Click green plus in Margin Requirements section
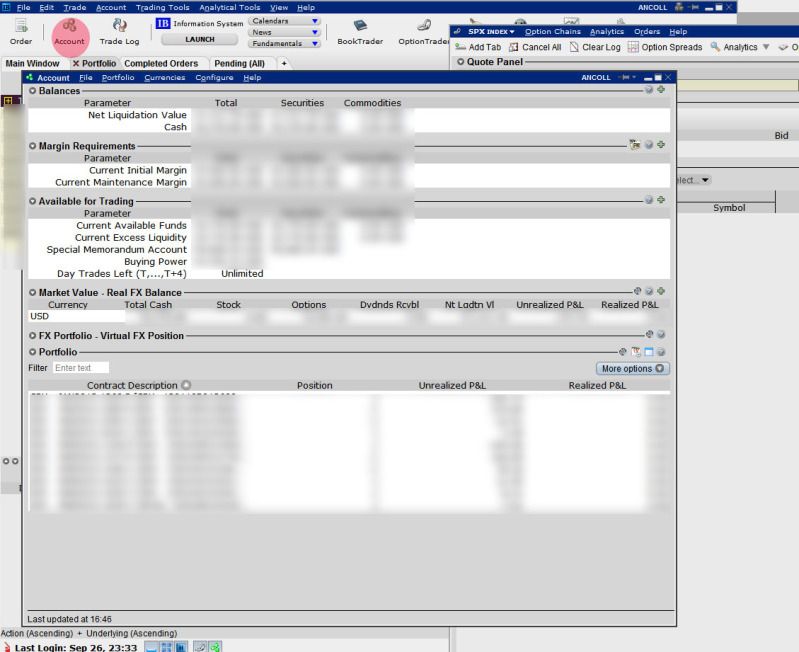The height and width of the screenshot is (652, 799). pyautogui.click(x=661, y=145)
